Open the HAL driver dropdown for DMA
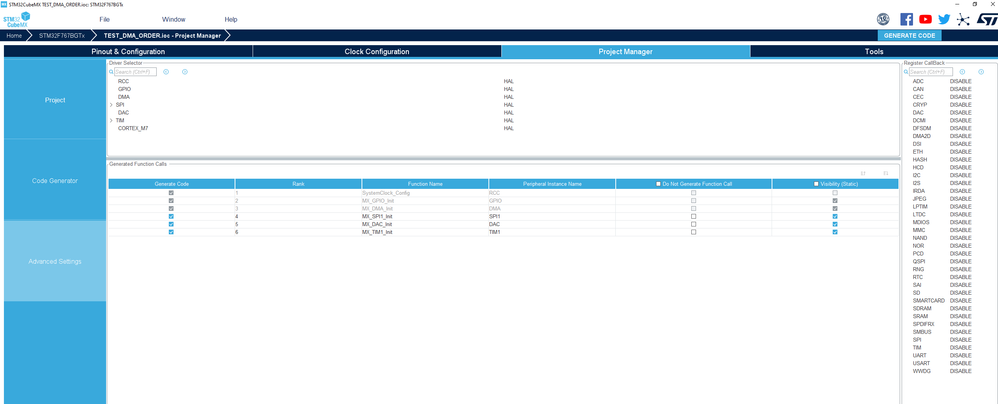Image resolution: width=998 pixels, height=404 pixels. (509, 97)
